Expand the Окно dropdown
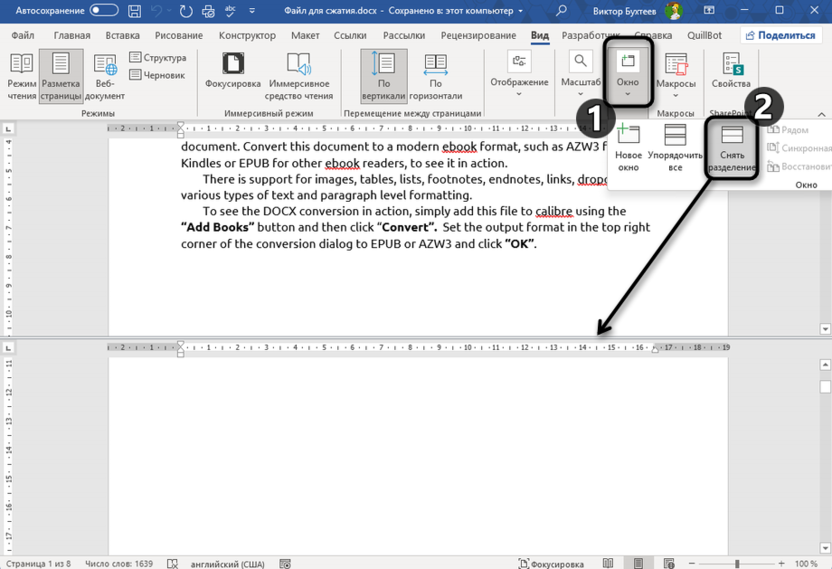 tap(627, 74)
